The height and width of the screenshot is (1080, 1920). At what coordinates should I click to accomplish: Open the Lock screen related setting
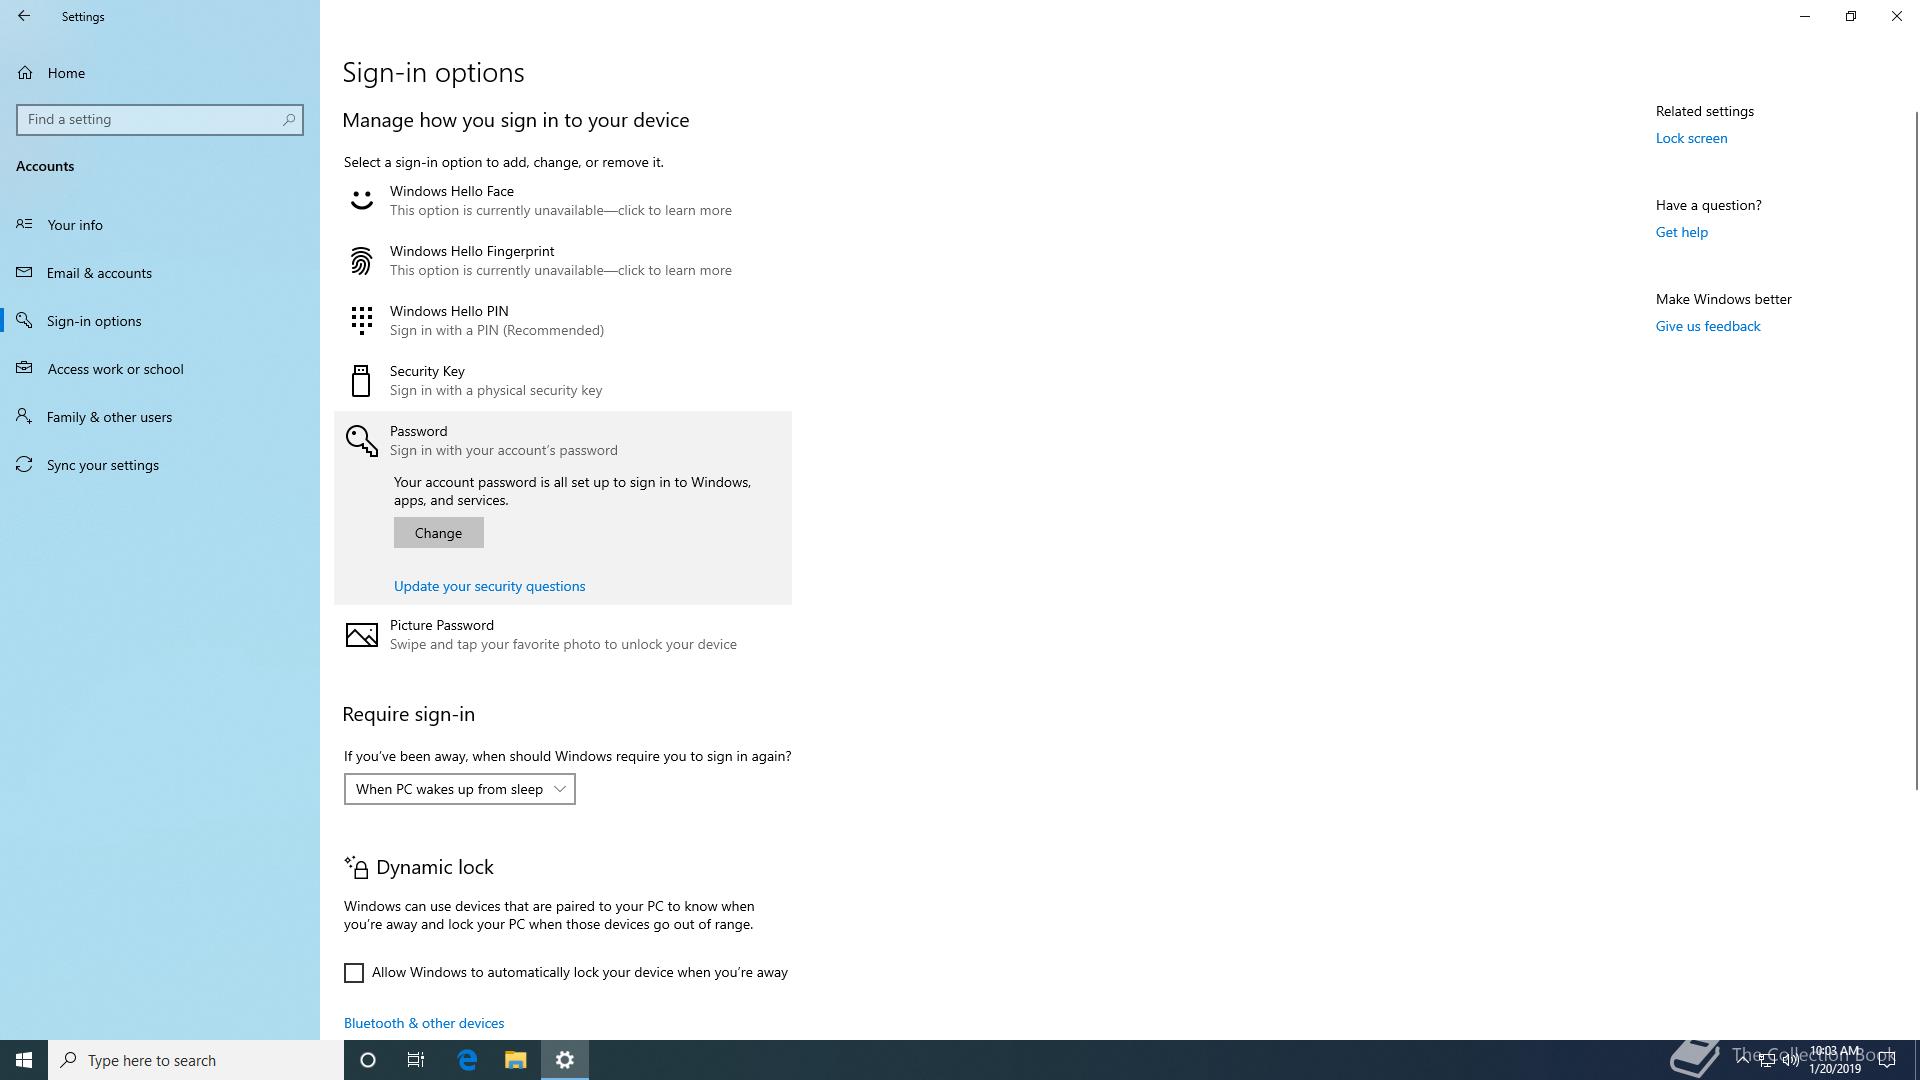(1691, 138)
